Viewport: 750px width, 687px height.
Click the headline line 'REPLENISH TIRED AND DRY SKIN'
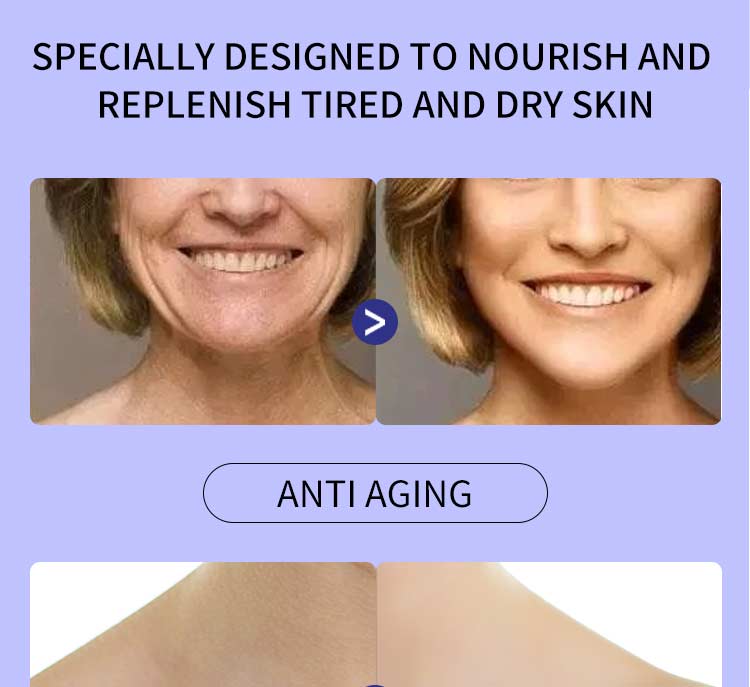tap(375, 104)
